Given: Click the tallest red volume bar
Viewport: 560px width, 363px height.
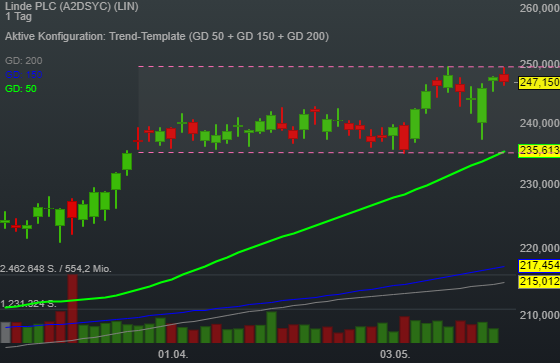Looking at the screenshot, I should tap(72, 309).
